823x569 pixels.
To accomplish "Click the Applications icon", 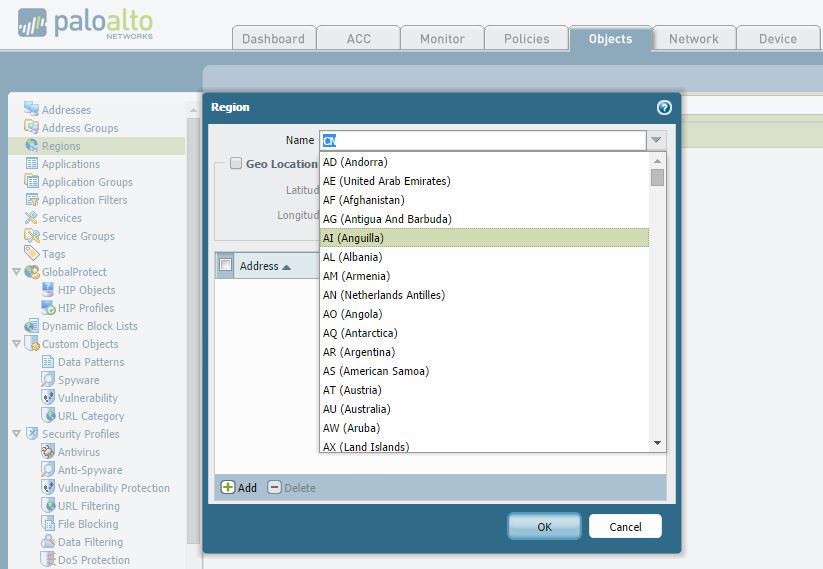I will click(31, 163).
